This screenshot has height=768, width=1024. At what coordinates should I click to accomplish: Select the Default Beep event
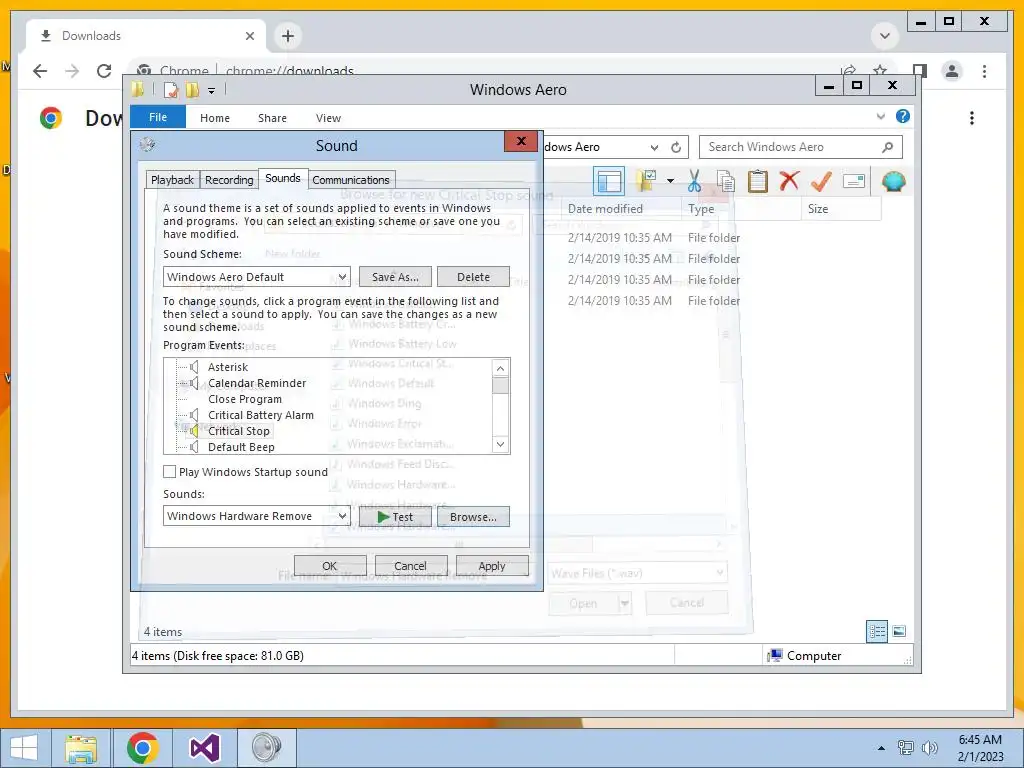pos(241,447)
